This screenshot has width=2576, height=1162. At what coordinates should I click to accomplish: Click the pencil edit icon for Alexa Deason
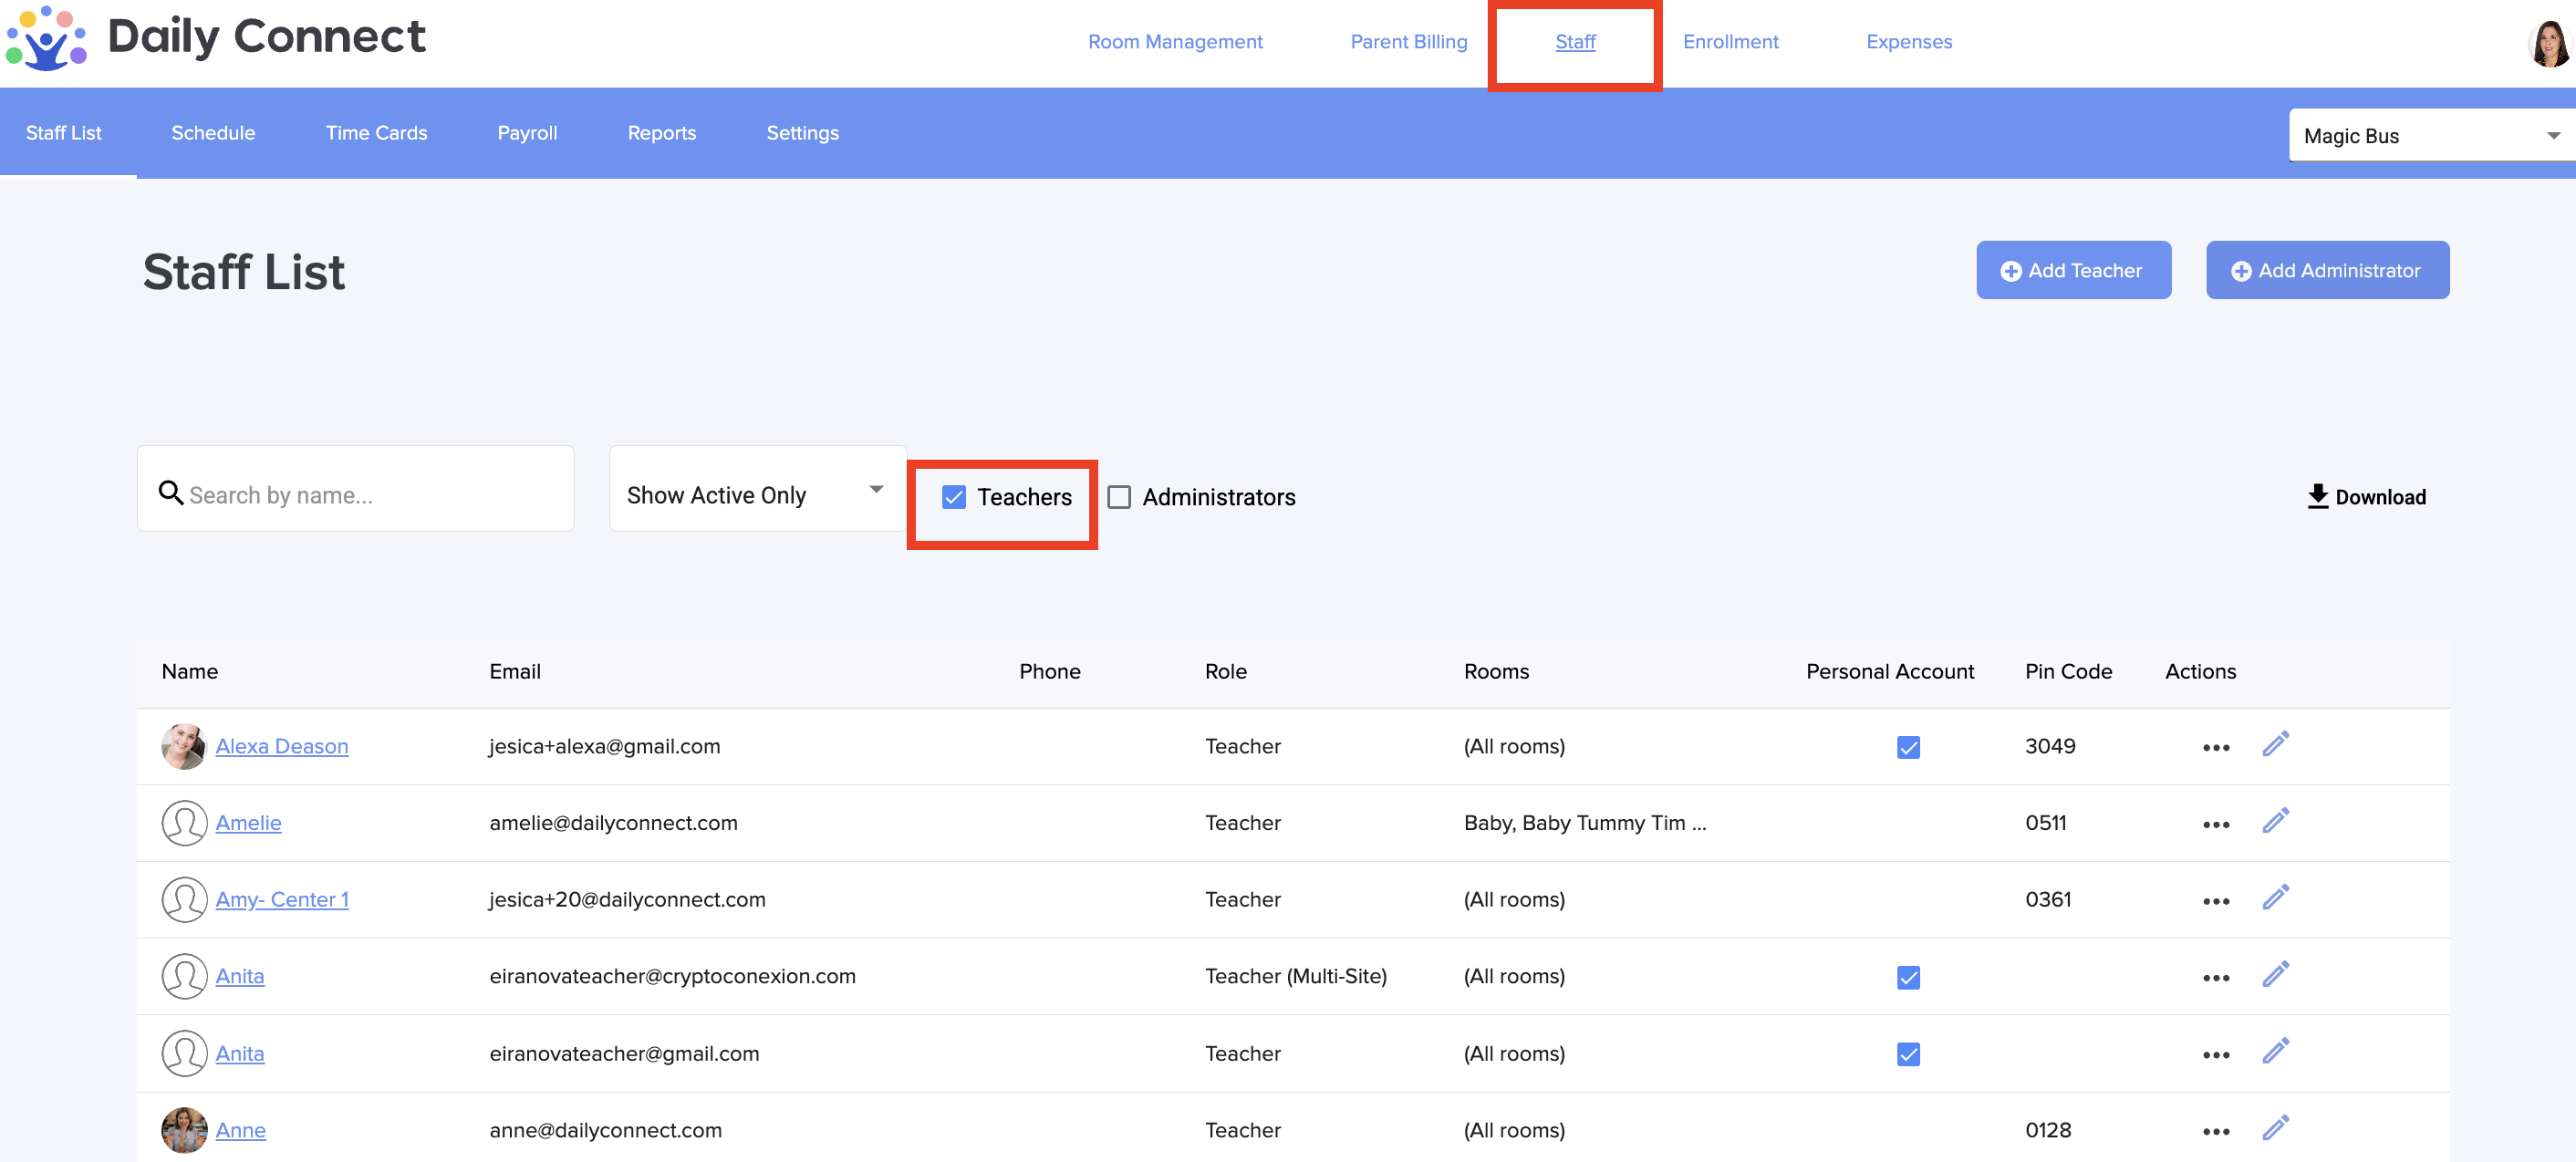pyautogui.click(x=2275, y=745)
